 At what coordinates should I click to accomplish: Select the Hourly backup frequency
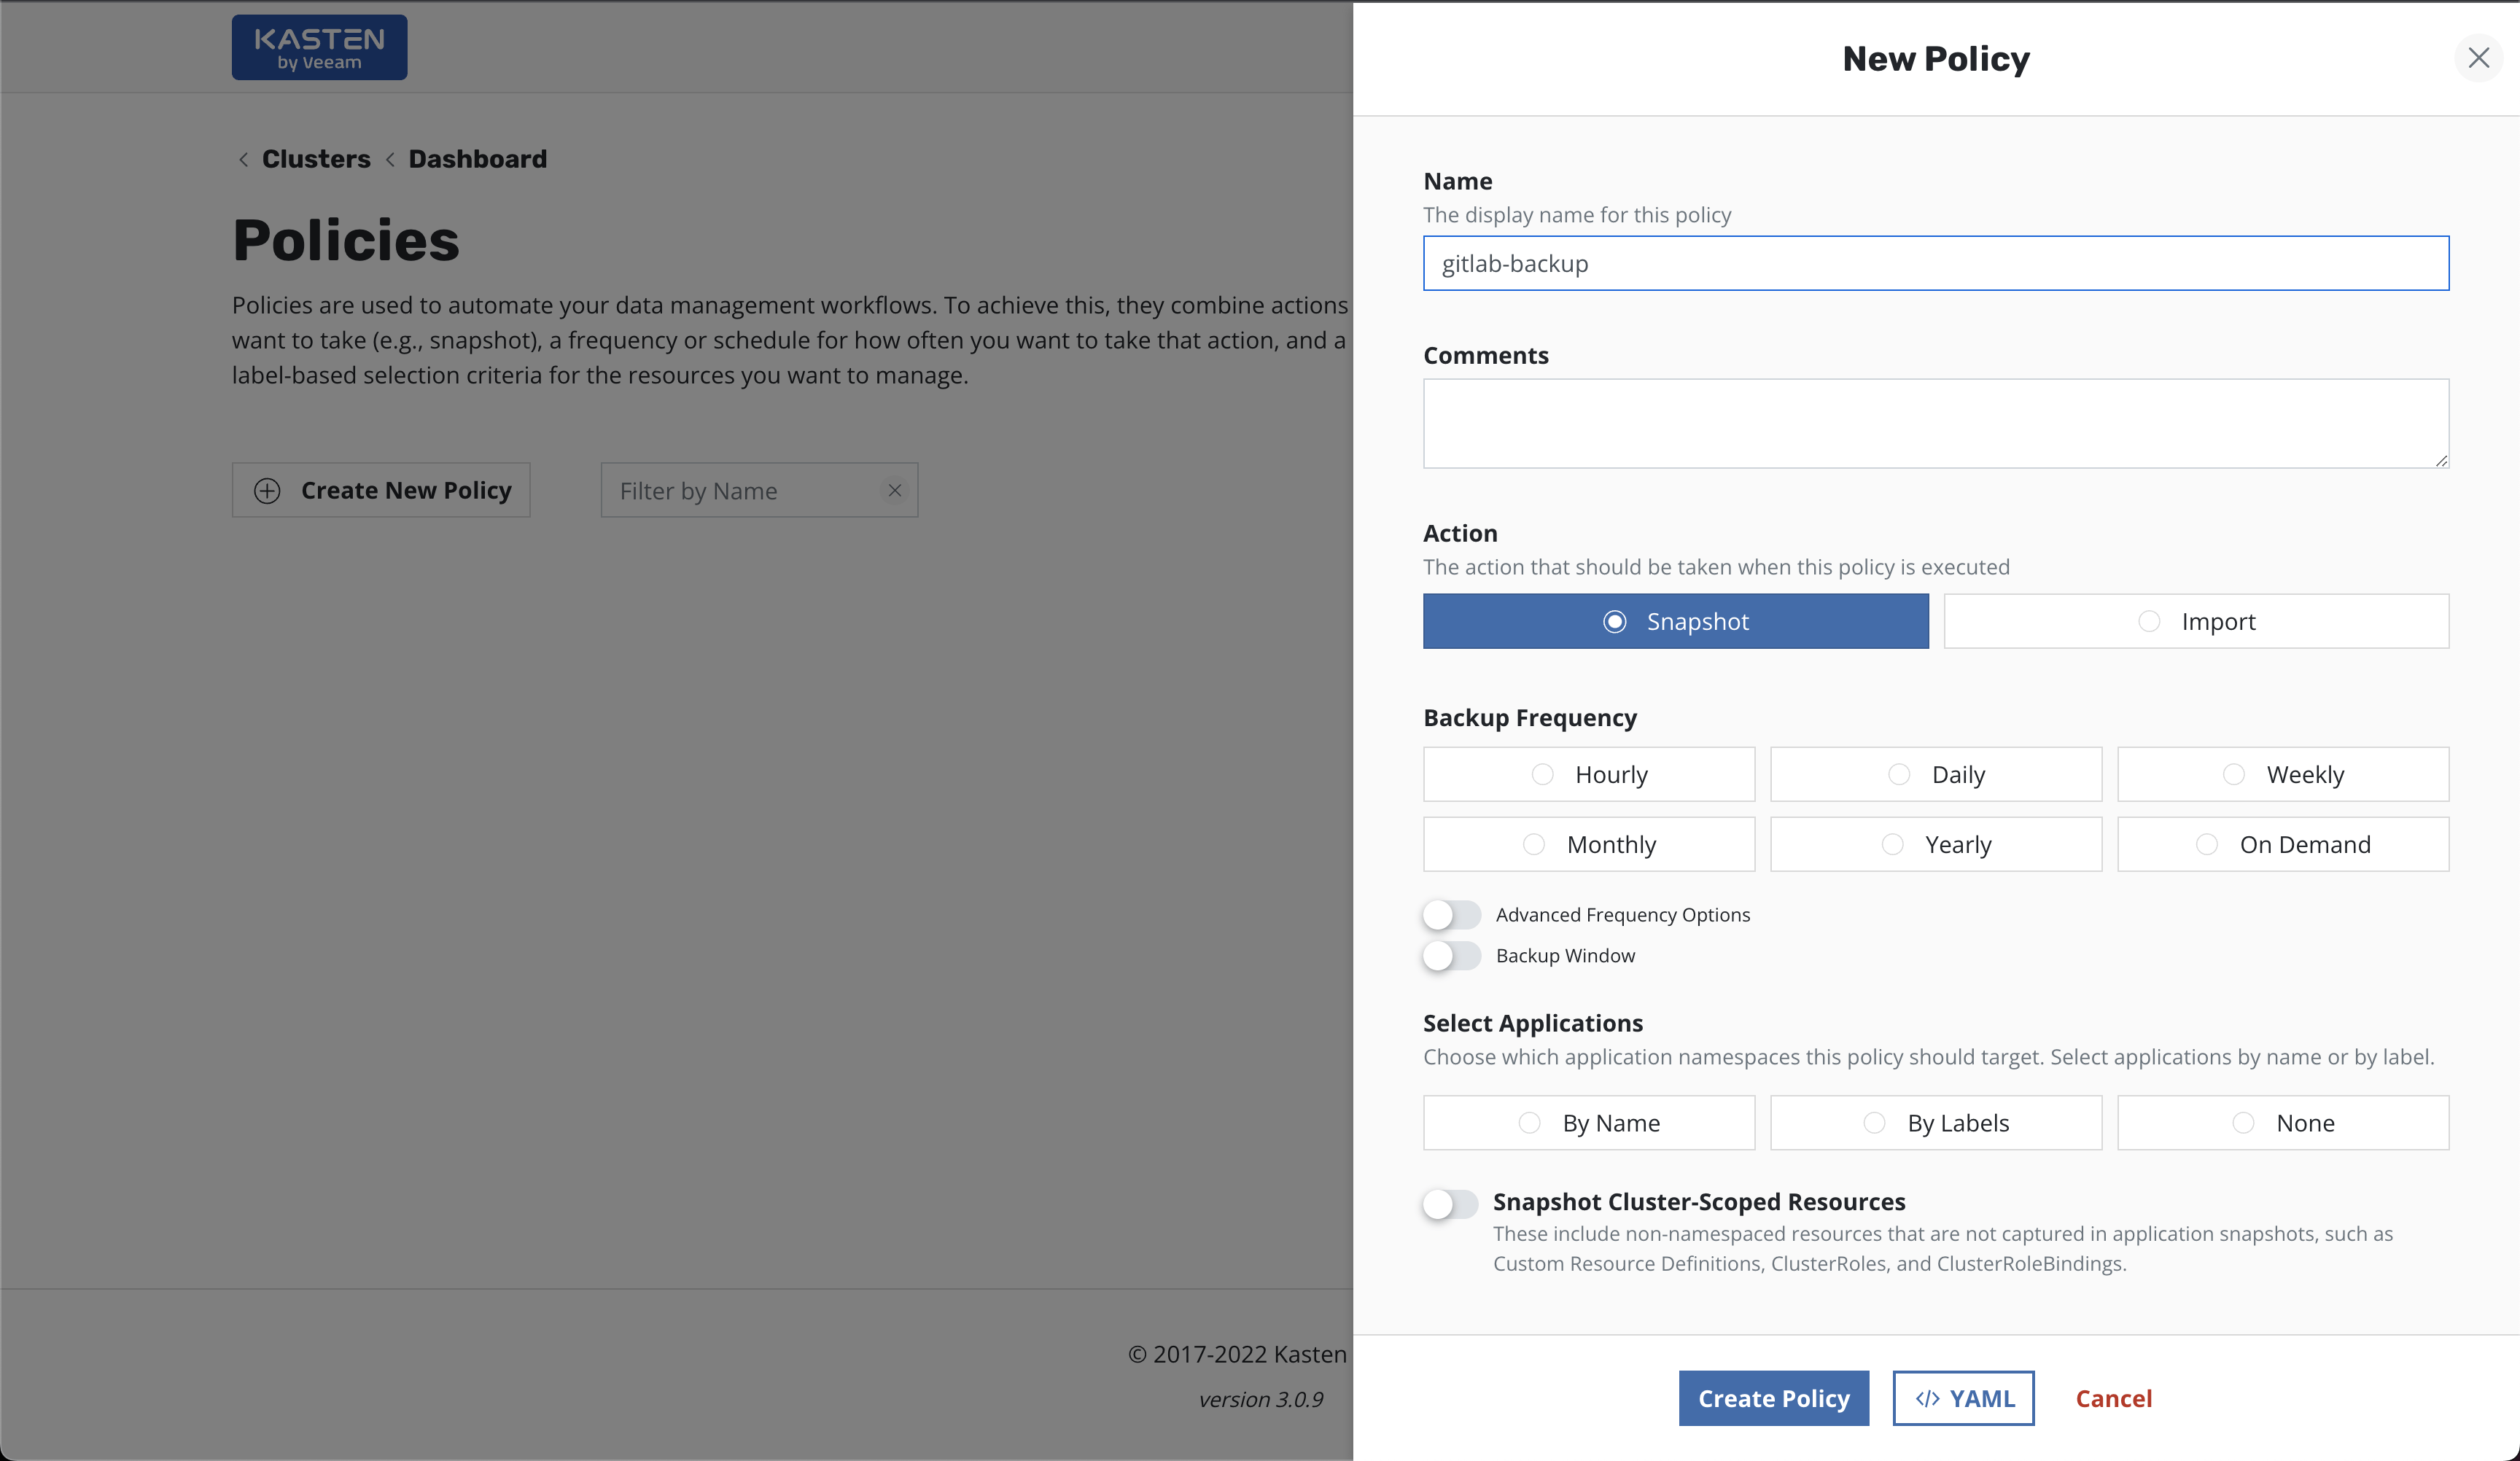1589,775
